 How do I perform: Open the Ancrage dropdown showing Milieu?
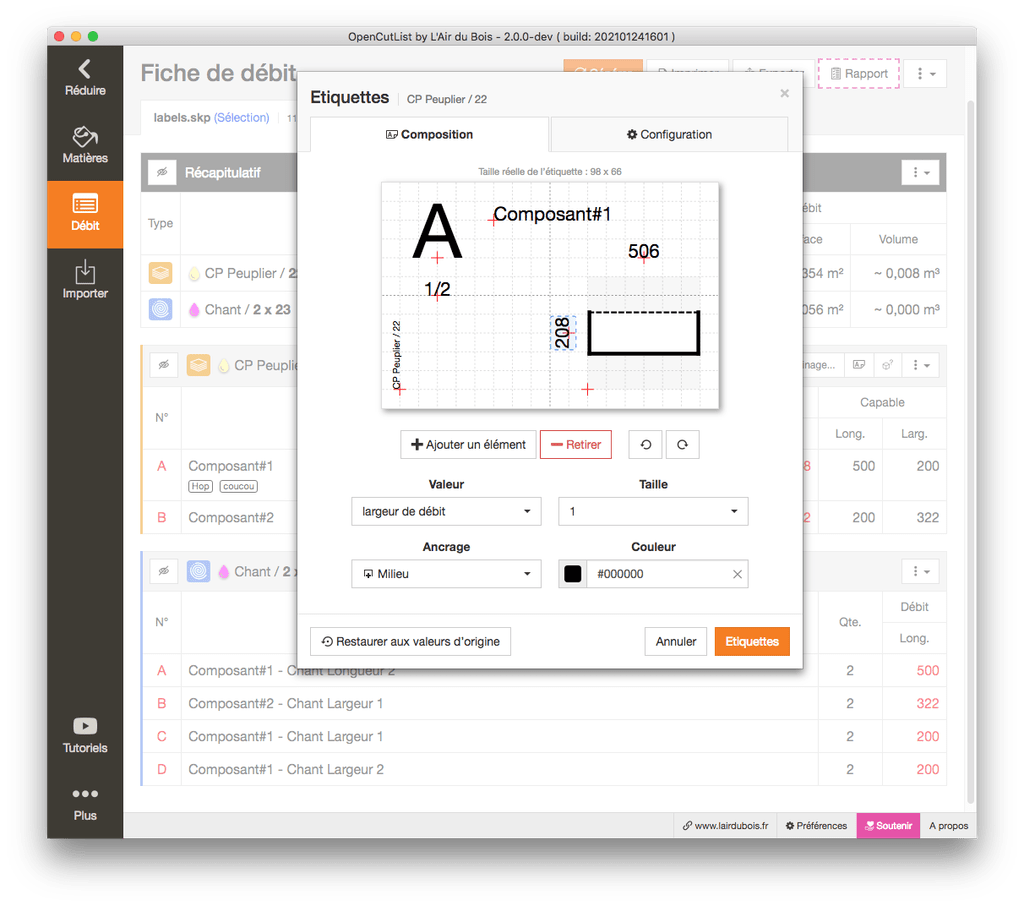pyautogui.click(x=446, y=574)
